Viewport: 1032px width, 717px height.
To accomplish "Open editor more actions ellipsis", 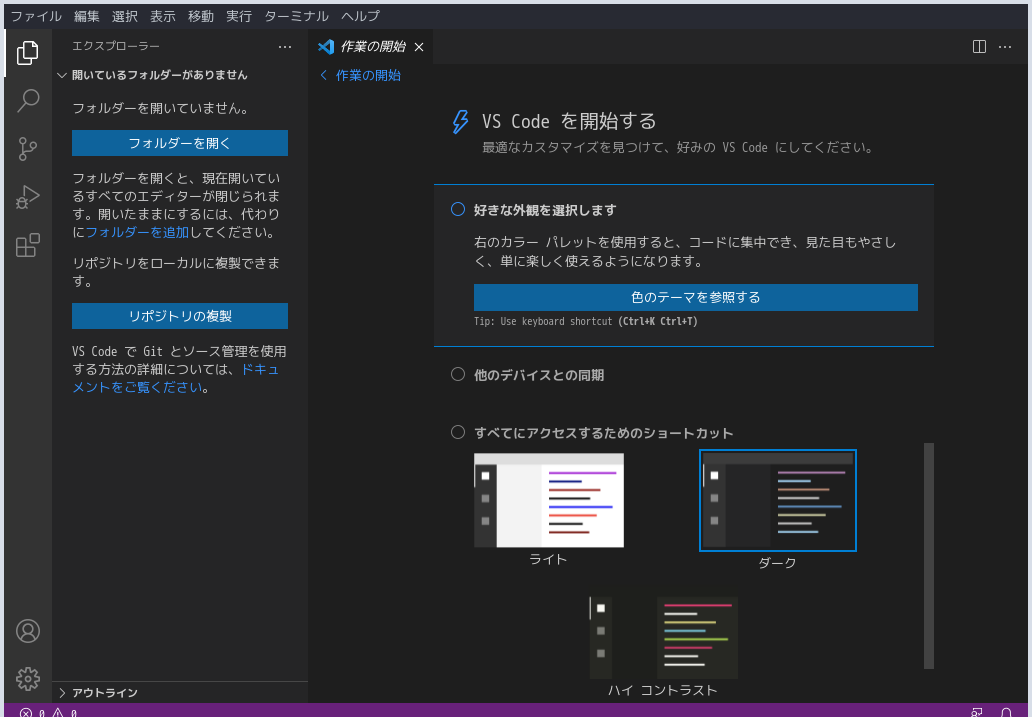I will pyautogui.click(x=1004, y=47).
